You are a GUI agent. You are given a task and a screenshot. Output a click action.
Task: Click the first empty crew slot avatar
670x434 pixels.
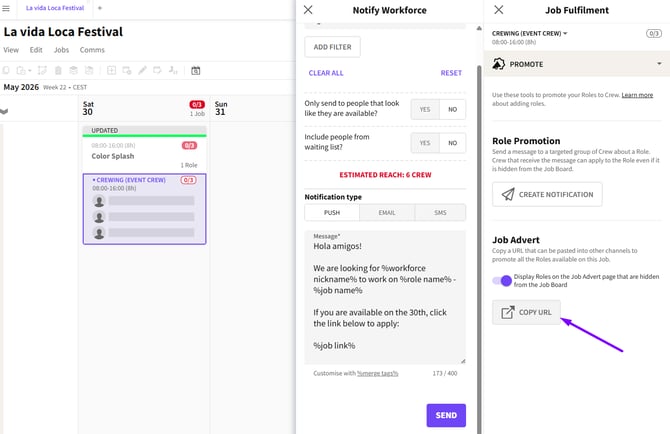pyautogui.click(x=99, y=201)
